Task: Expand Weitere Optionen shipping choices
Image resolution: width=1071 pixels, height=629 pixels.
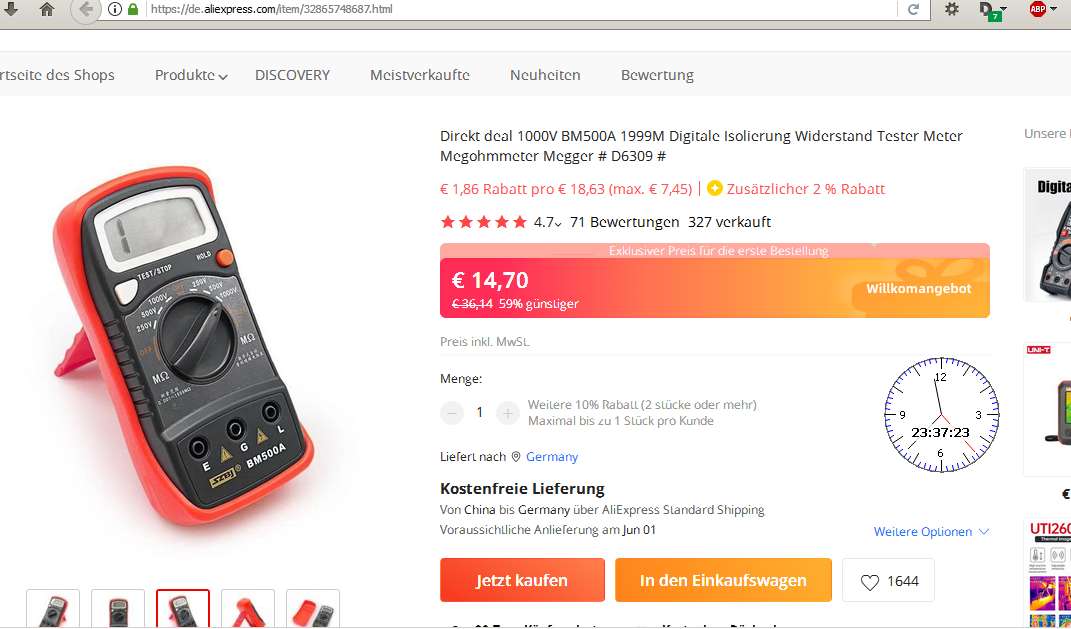Action: click(931, 531)
